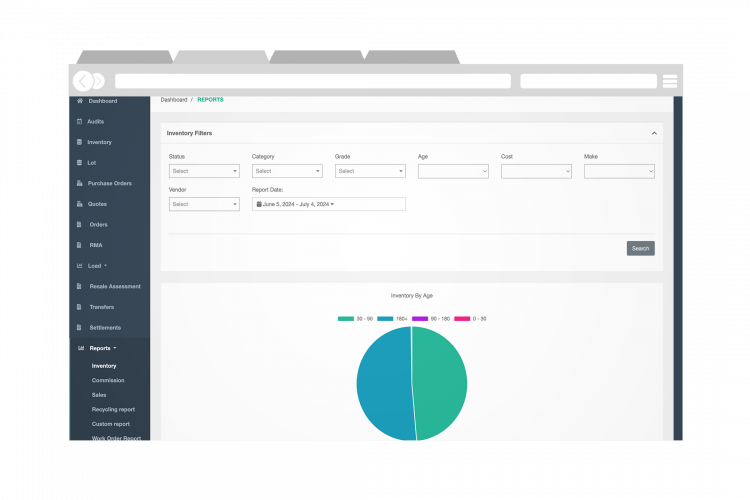Toggle the 30 - 90 legend swatch
750x500 pixels.
[346, 319]
